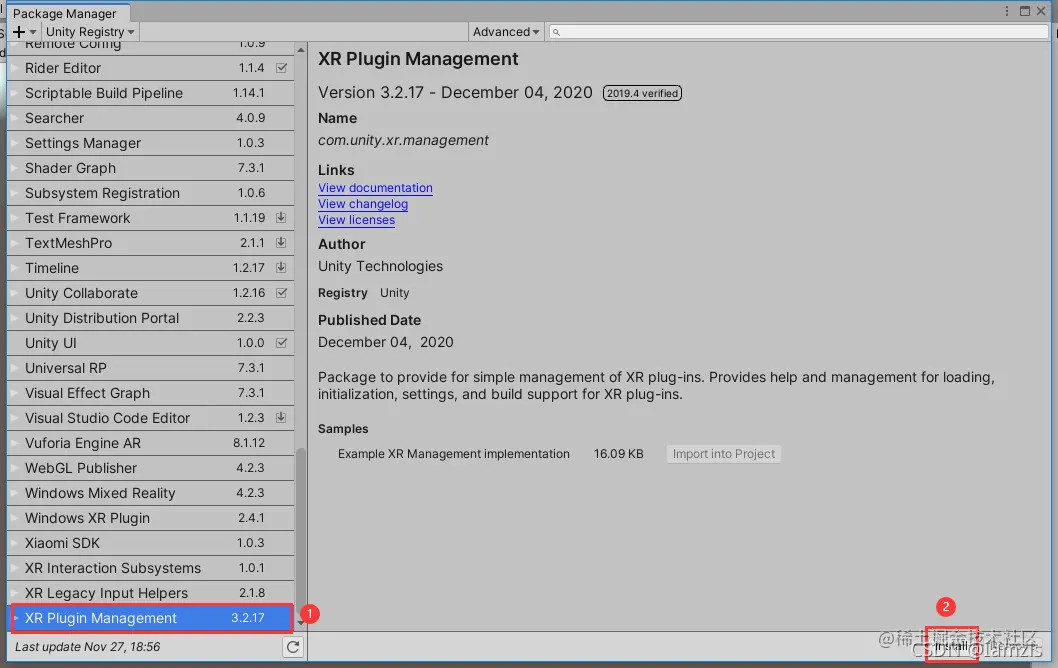Open the three-dot window options menu
The height and width of the screenshot is (668, 1058).
click(x=1007, y=11)
